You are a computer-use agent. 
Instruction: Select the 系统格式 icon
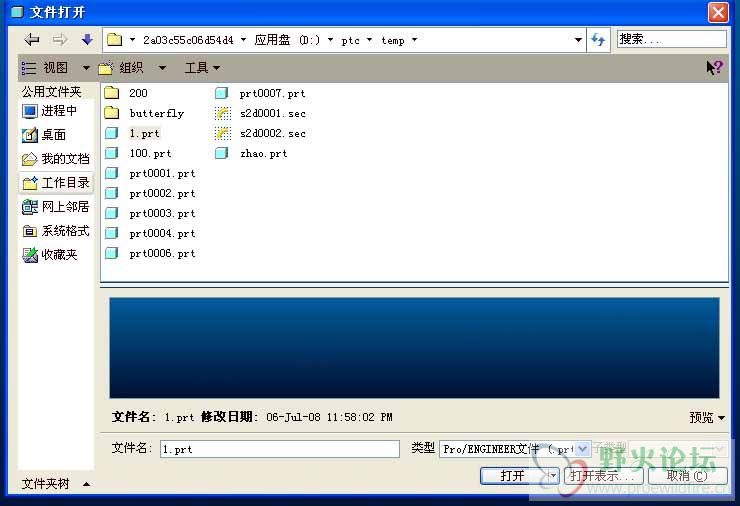[30, 231]
